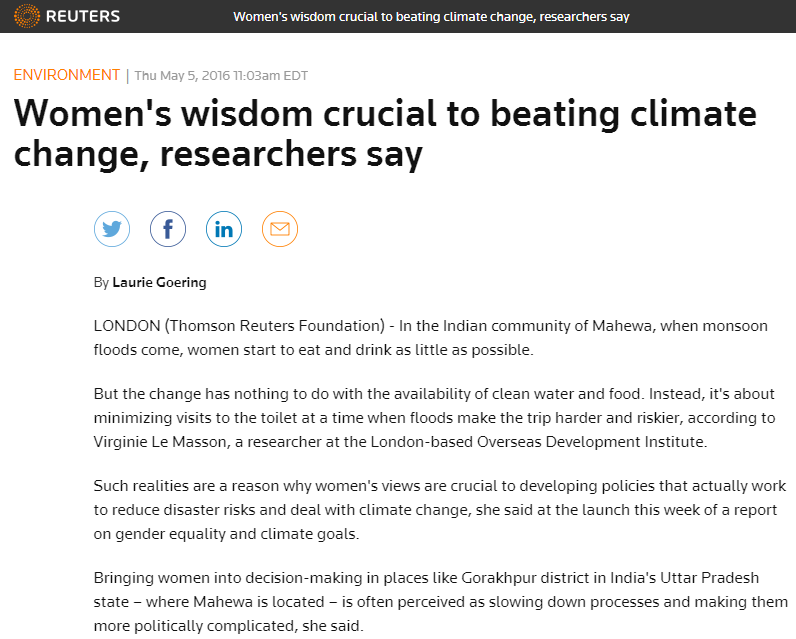Click the paragraph starting Such realities are
Image resolution: width=796 pixels, height=639 pixels.
[440, 510]
